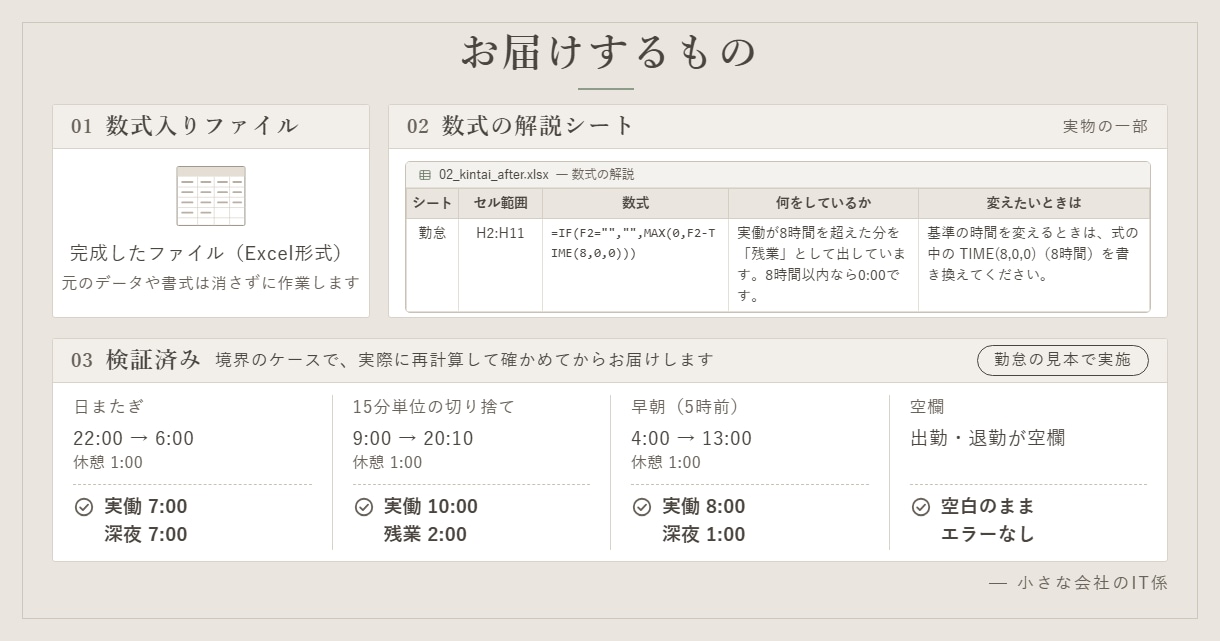Click the 変えたいときは column header
The image size is (1220, 641).
click(x=1034, y=203)
